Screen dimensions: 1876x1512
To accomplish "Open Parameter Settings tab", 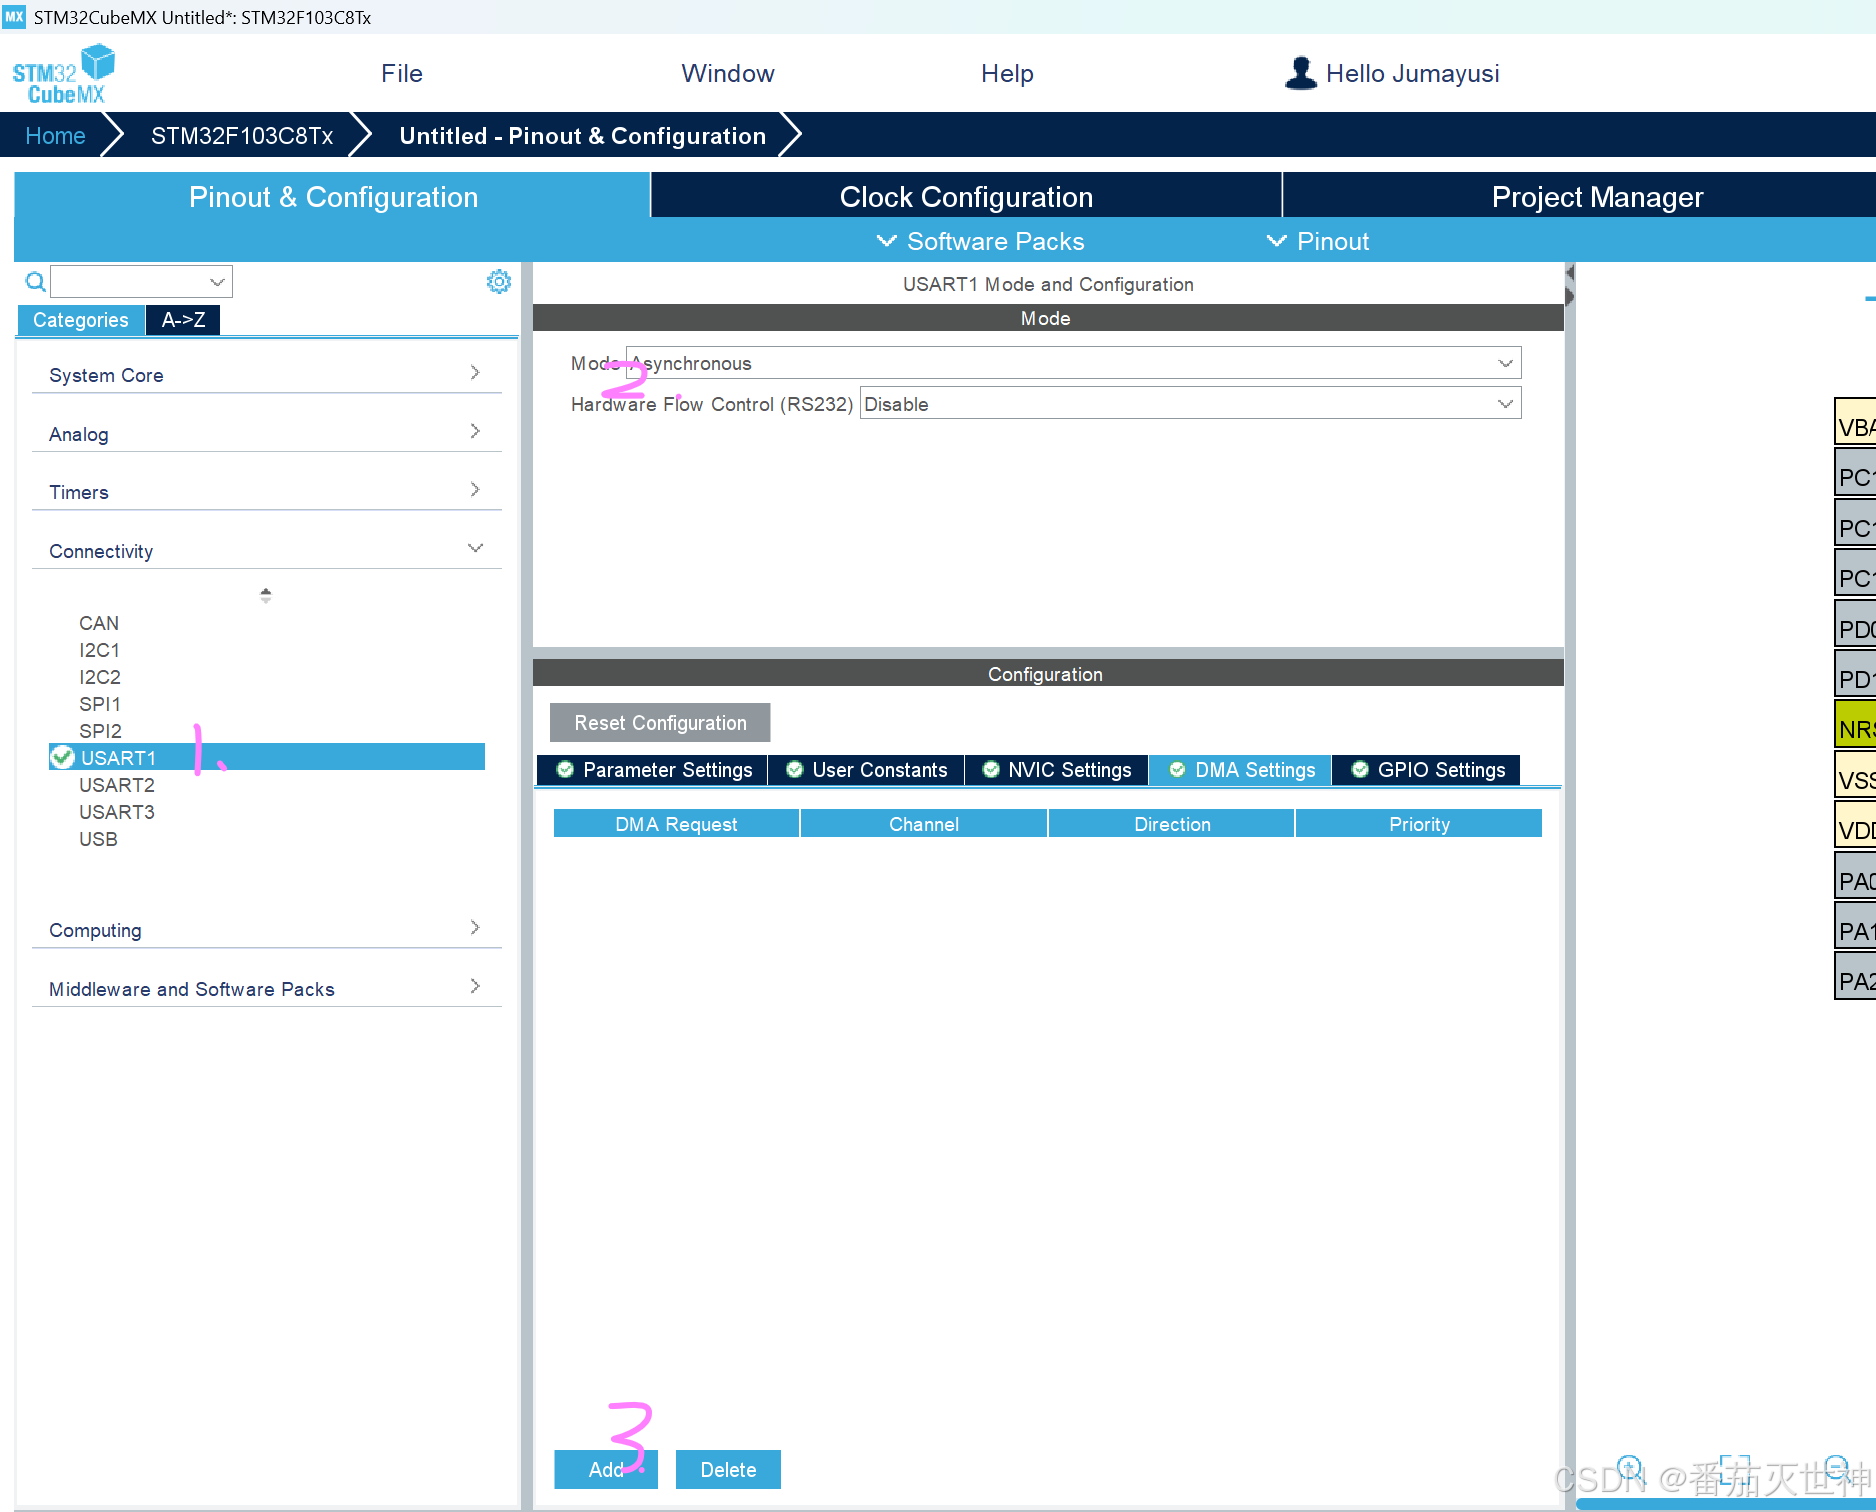I will (x=653, y=769).
